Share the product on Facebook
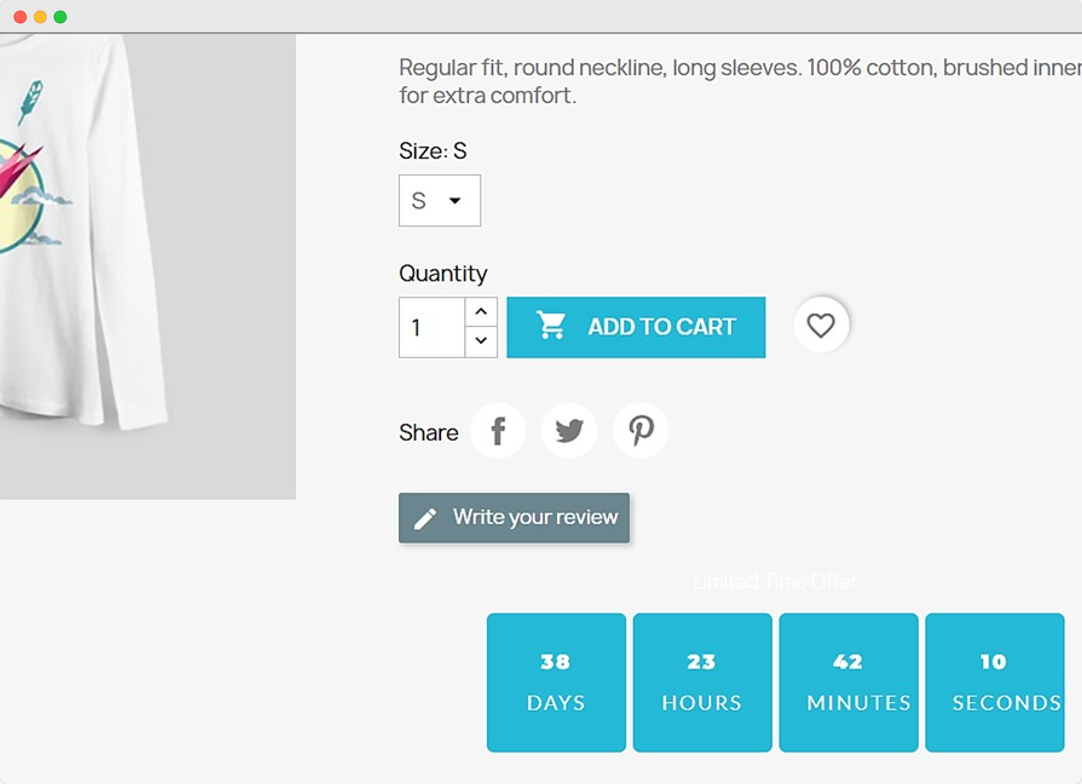This screenshot has width=1082, height=784. click(x=498, y=431)
